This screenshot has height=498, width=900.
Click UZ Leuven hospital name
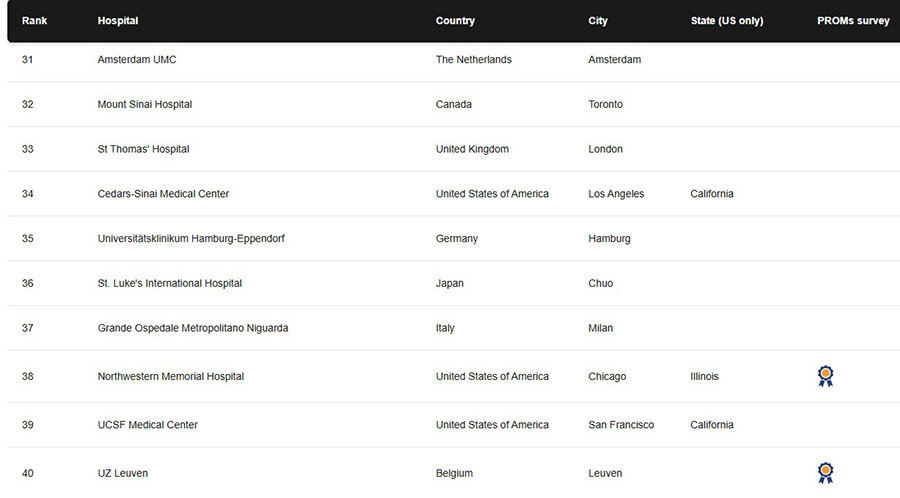(x=123, y=473)
